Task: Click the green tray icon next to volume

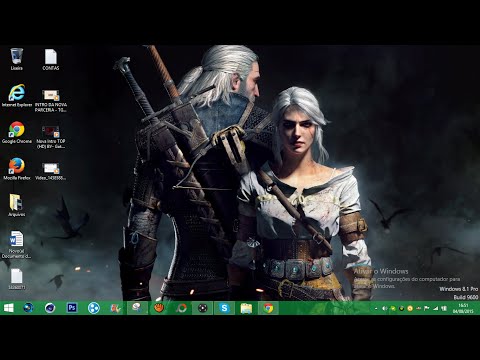Action: click(x=393, y=309)
